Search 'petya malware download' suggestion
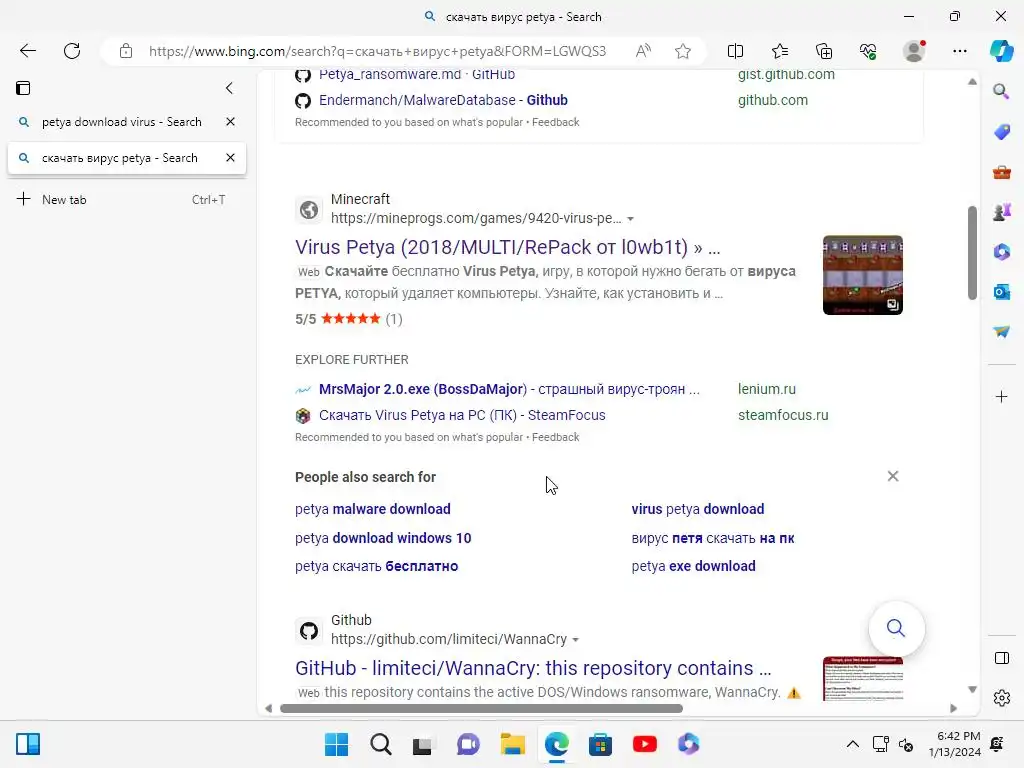The height and width of the screenshot is (768, 1024). pyautogui.click(x=372, y=509)
